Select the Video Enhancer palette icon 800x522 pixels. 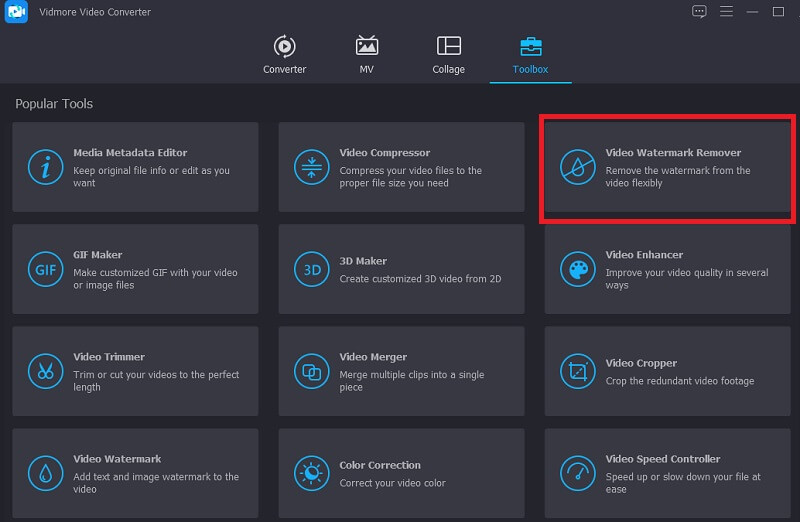[577, 269]
